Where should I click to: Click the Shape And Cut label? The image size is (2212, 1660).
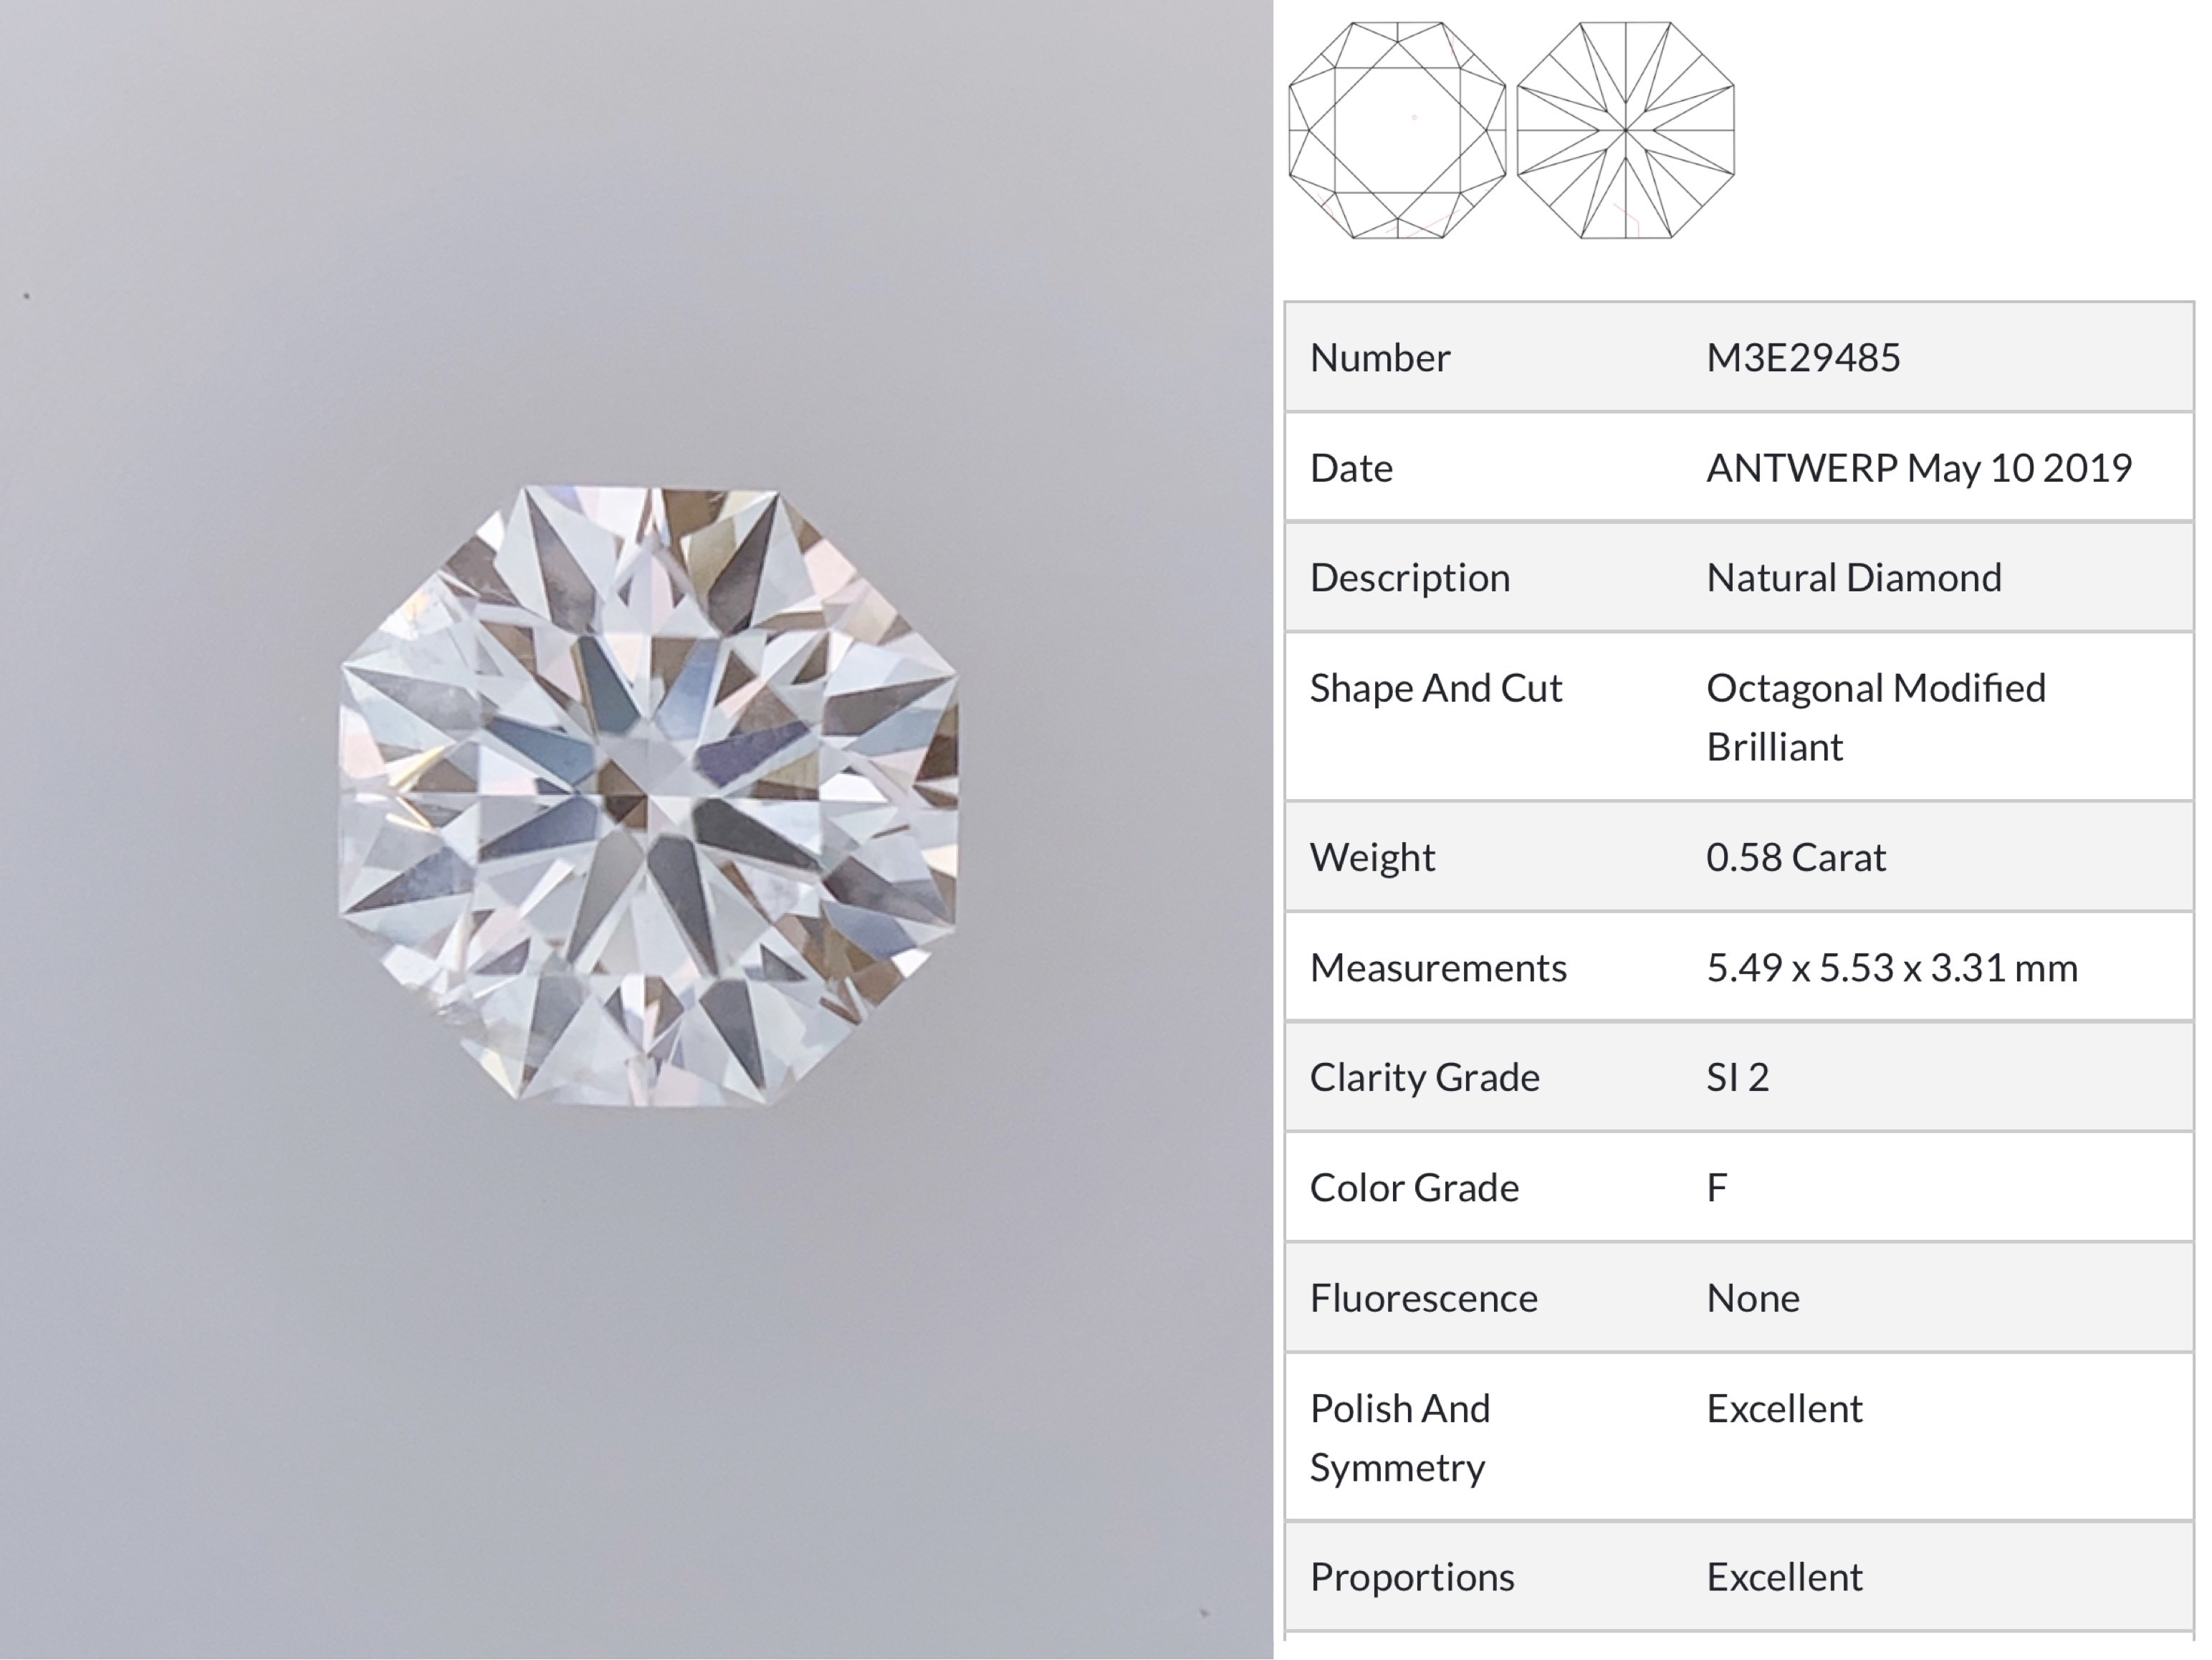1435,688
